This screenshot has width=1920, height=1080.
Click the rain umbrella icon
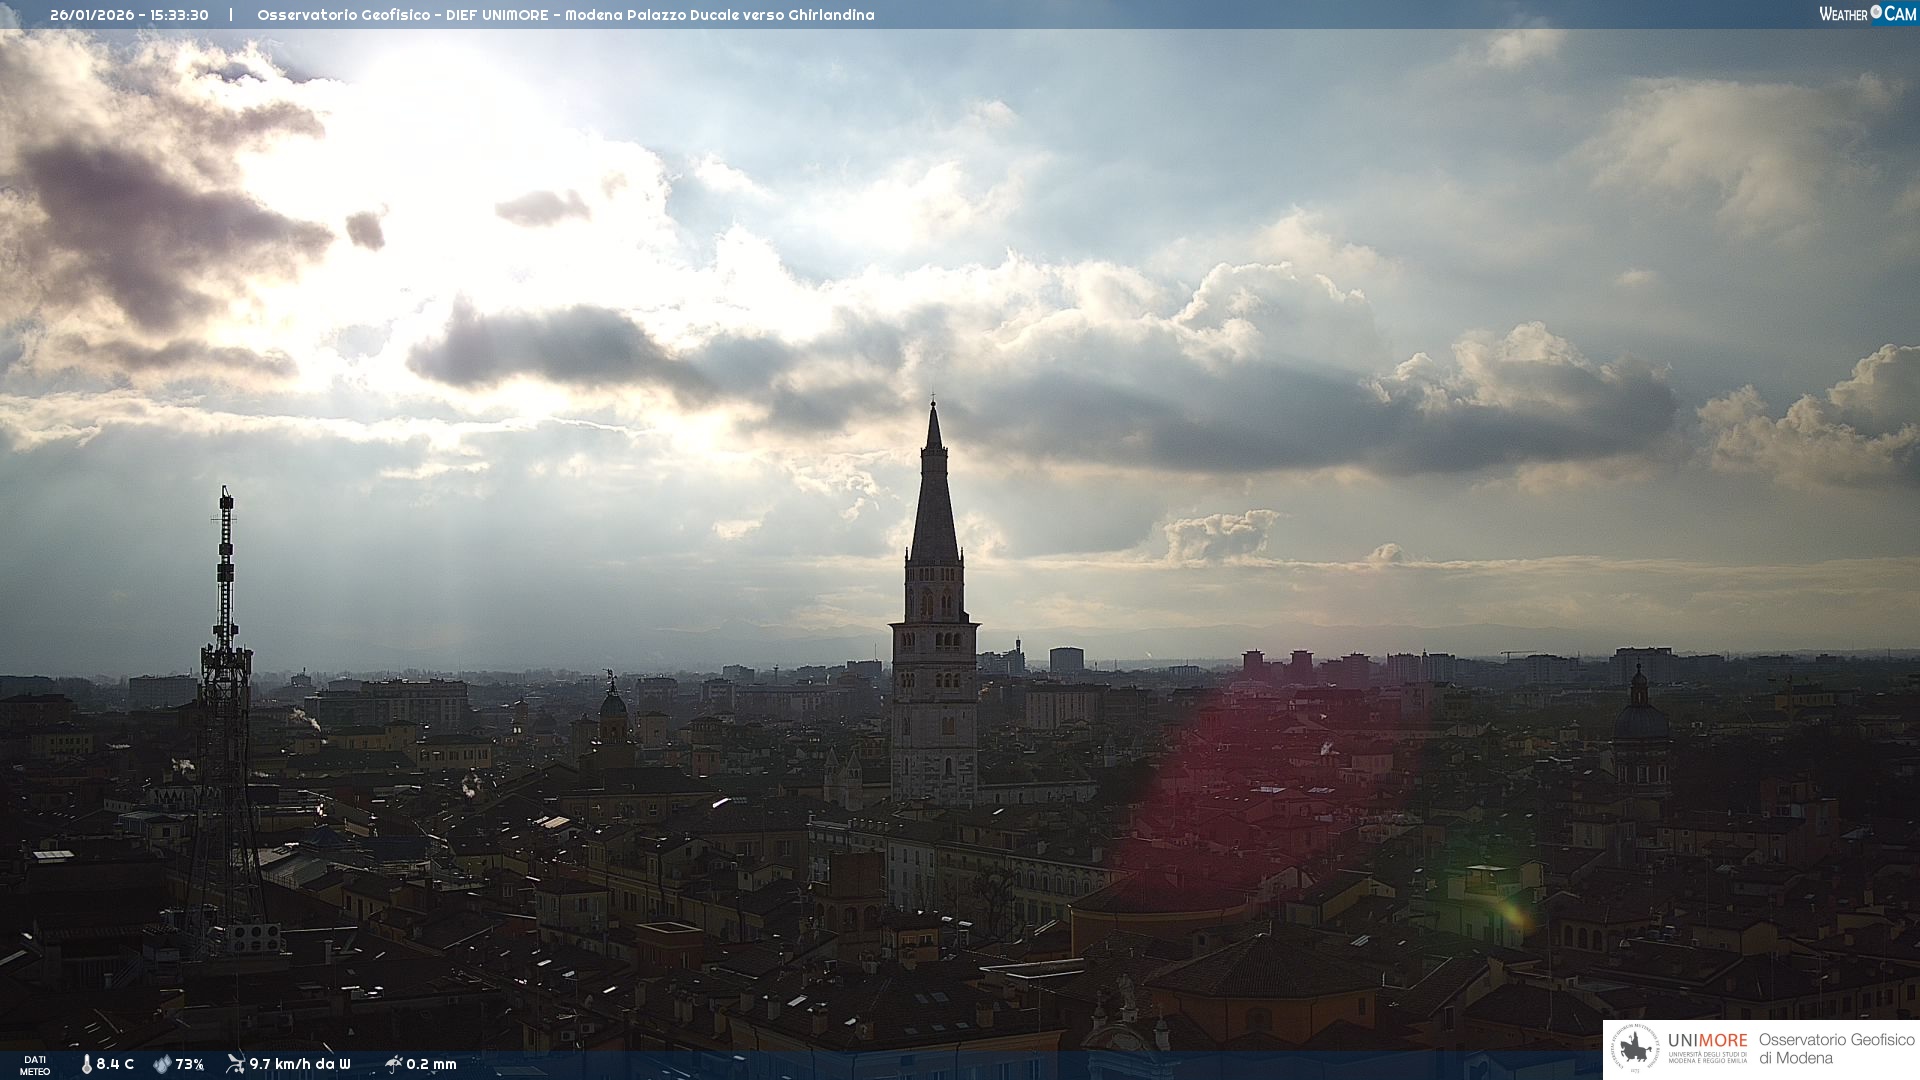coord(393,1064)
